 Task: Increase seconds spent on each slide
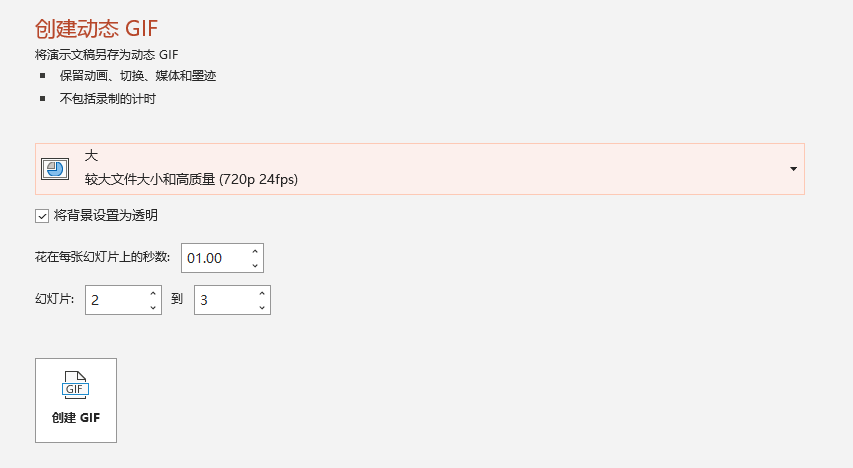coord(255,251)
